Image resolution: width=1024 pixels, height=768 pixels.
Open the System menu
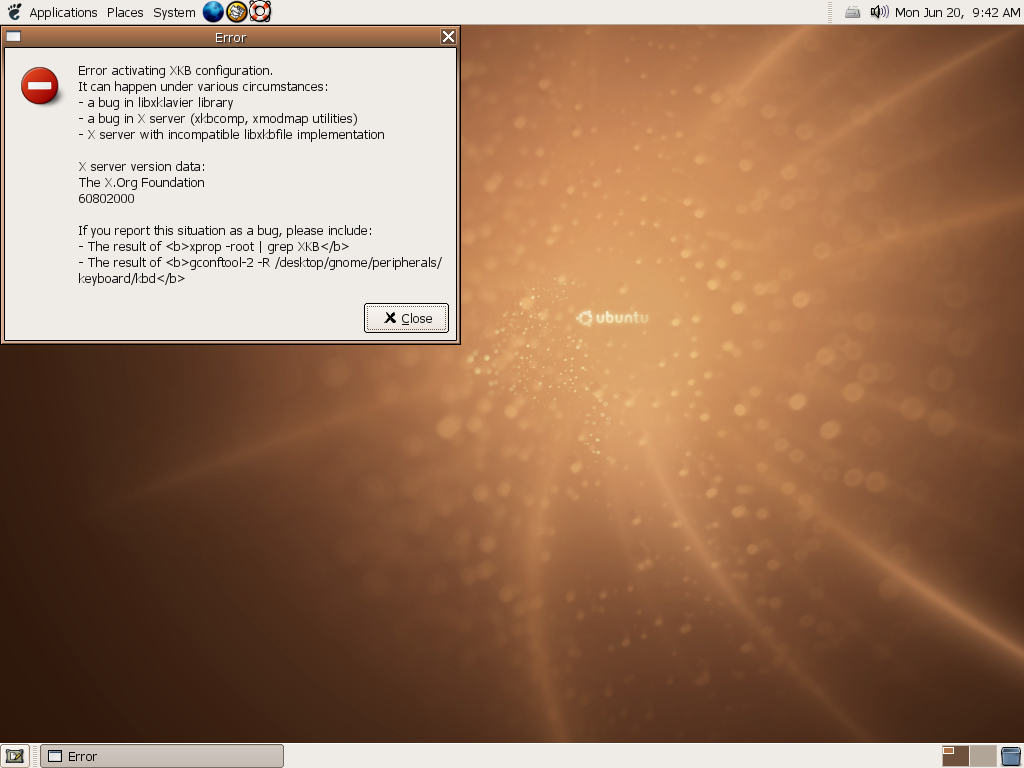[174, 12]
